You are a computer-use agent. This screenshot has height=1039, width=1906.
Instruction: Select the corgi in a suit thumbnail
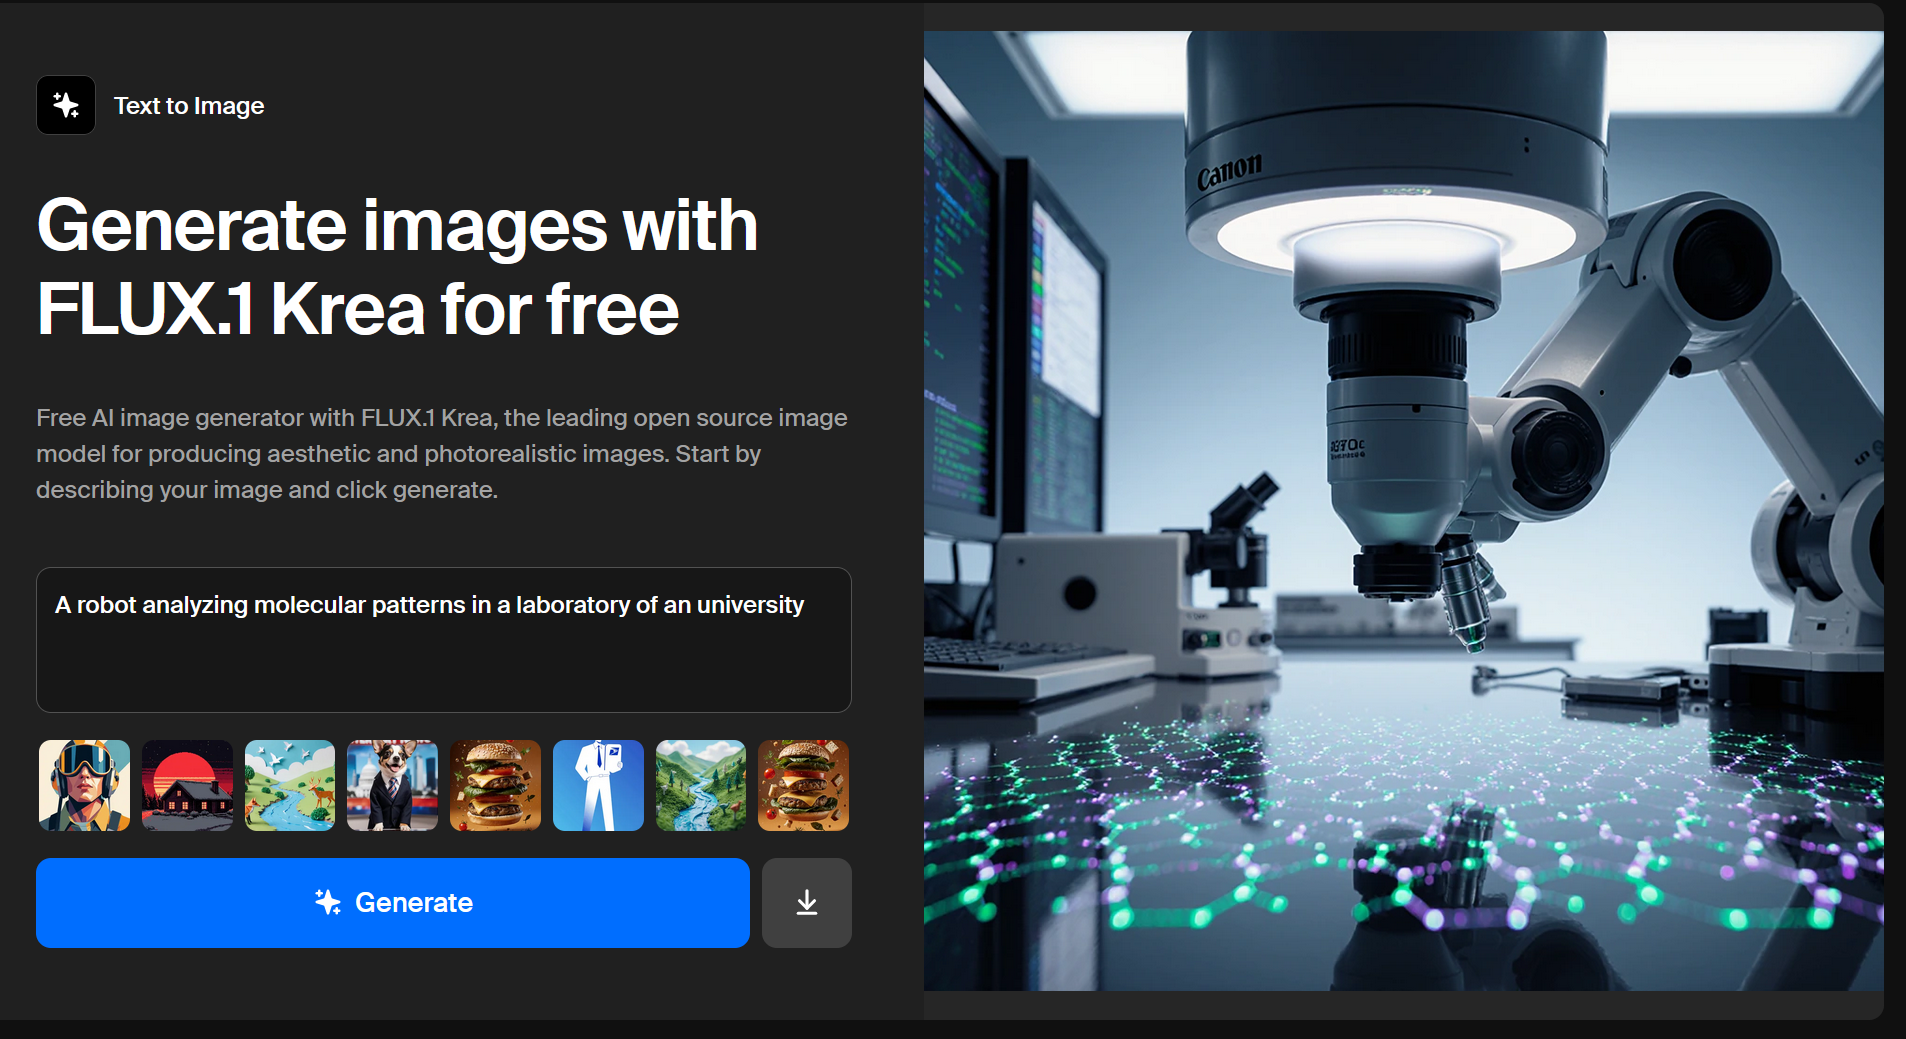[x=392, y=785]
